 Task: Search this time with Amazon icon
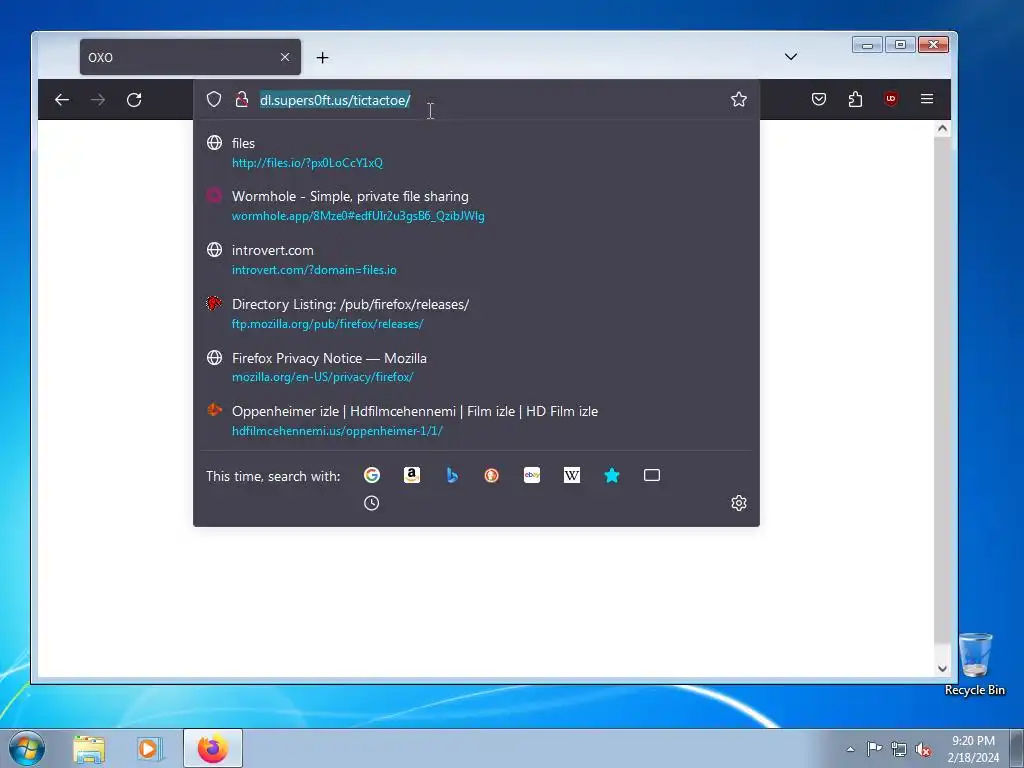coord(412,475)
